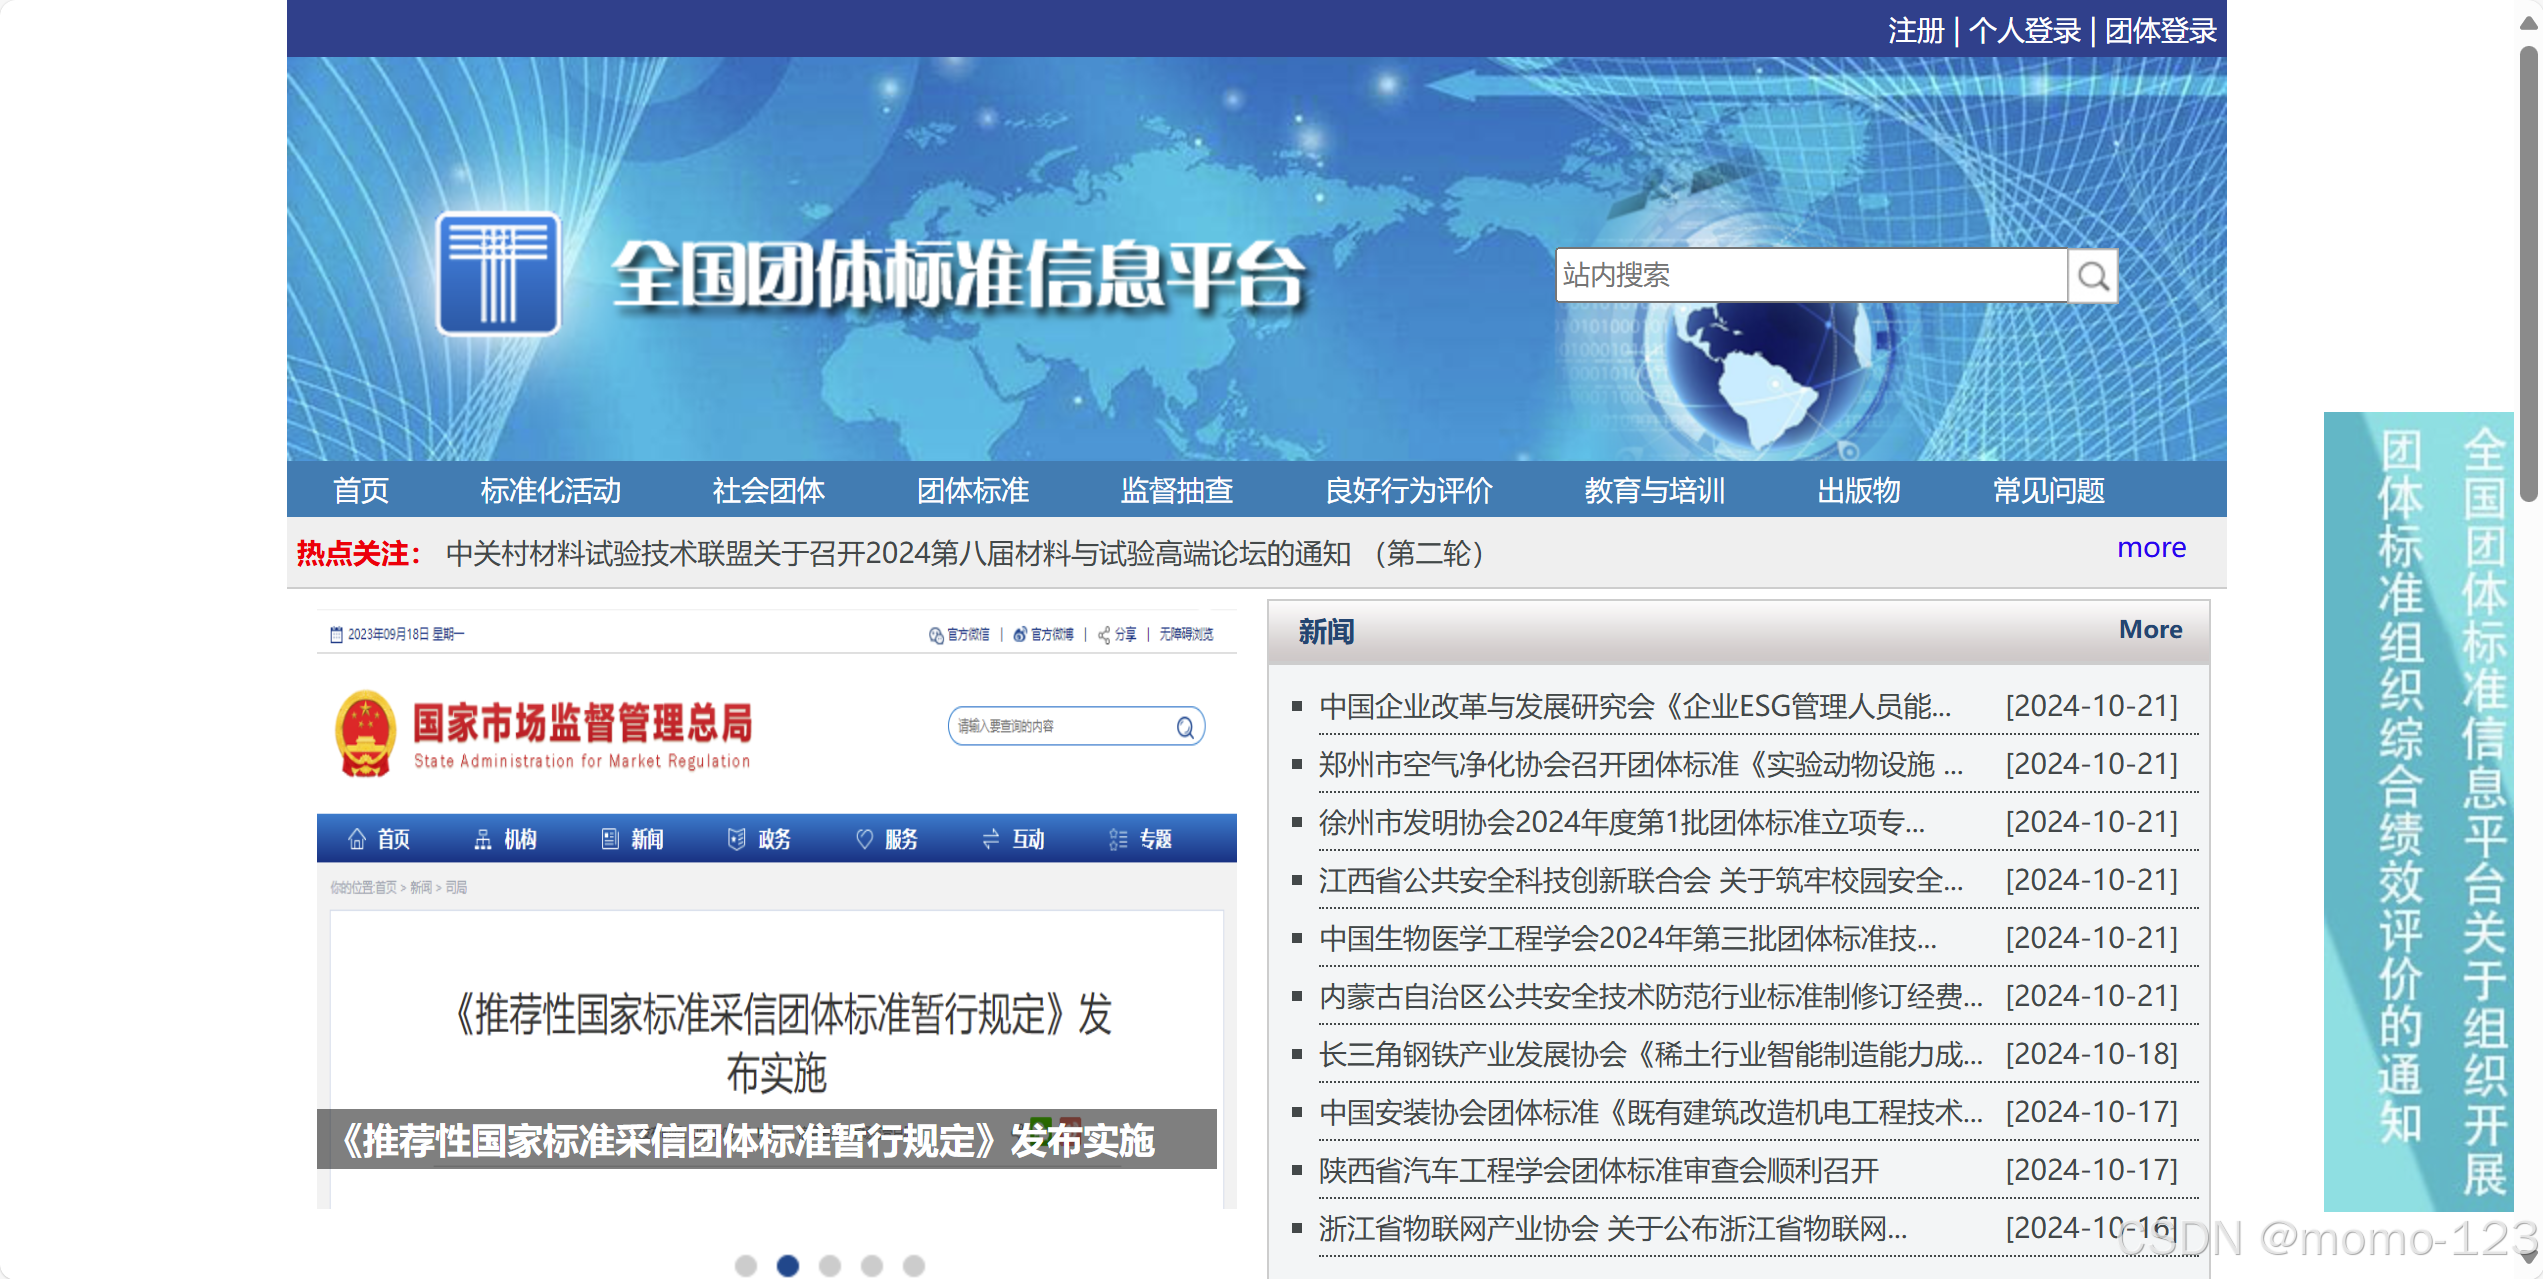Click the floating side notice banner

point(2418,810)
